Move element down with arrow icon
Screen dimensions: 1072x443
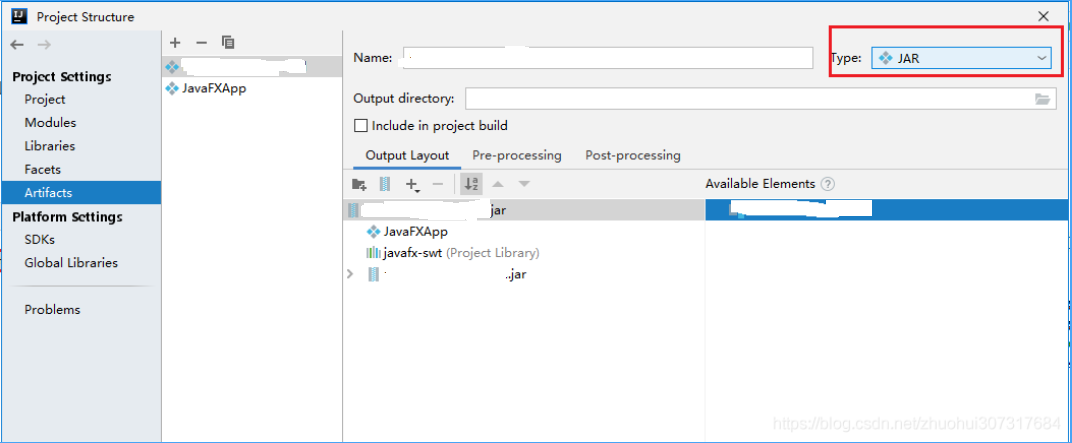[x=524, y=184]
